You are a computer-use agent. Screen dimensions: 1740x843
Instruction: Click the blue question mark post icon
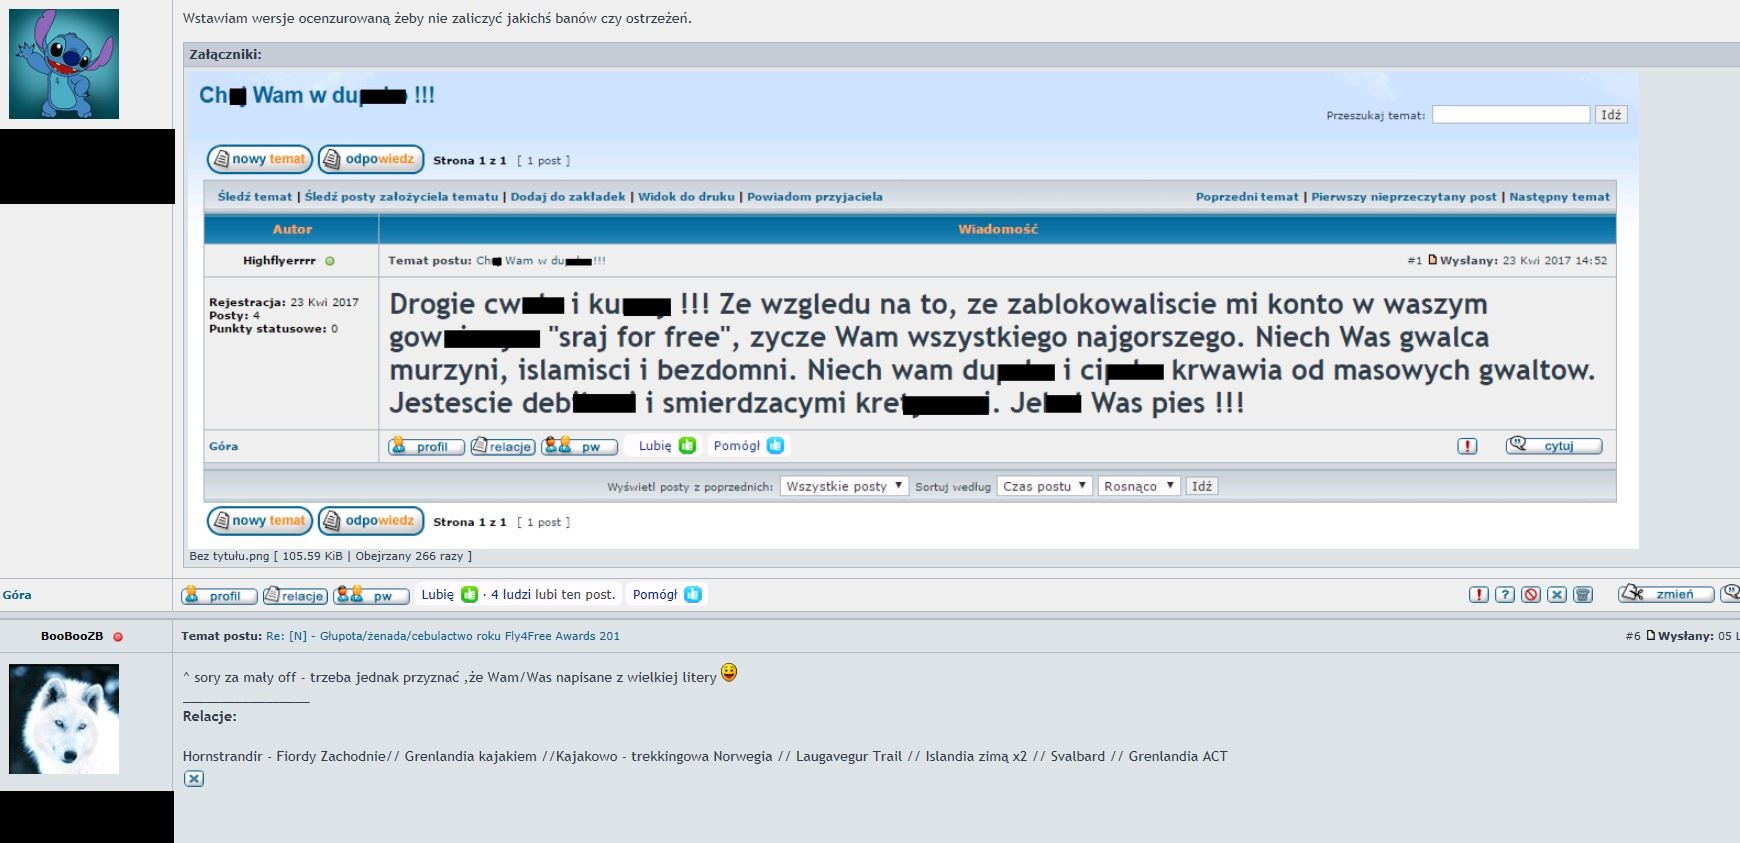coord(1505,595)
